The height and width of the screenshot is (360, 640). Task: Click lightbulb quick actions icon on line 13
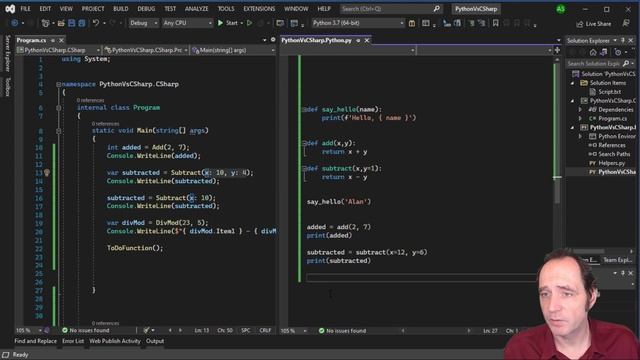click(47, 173)
